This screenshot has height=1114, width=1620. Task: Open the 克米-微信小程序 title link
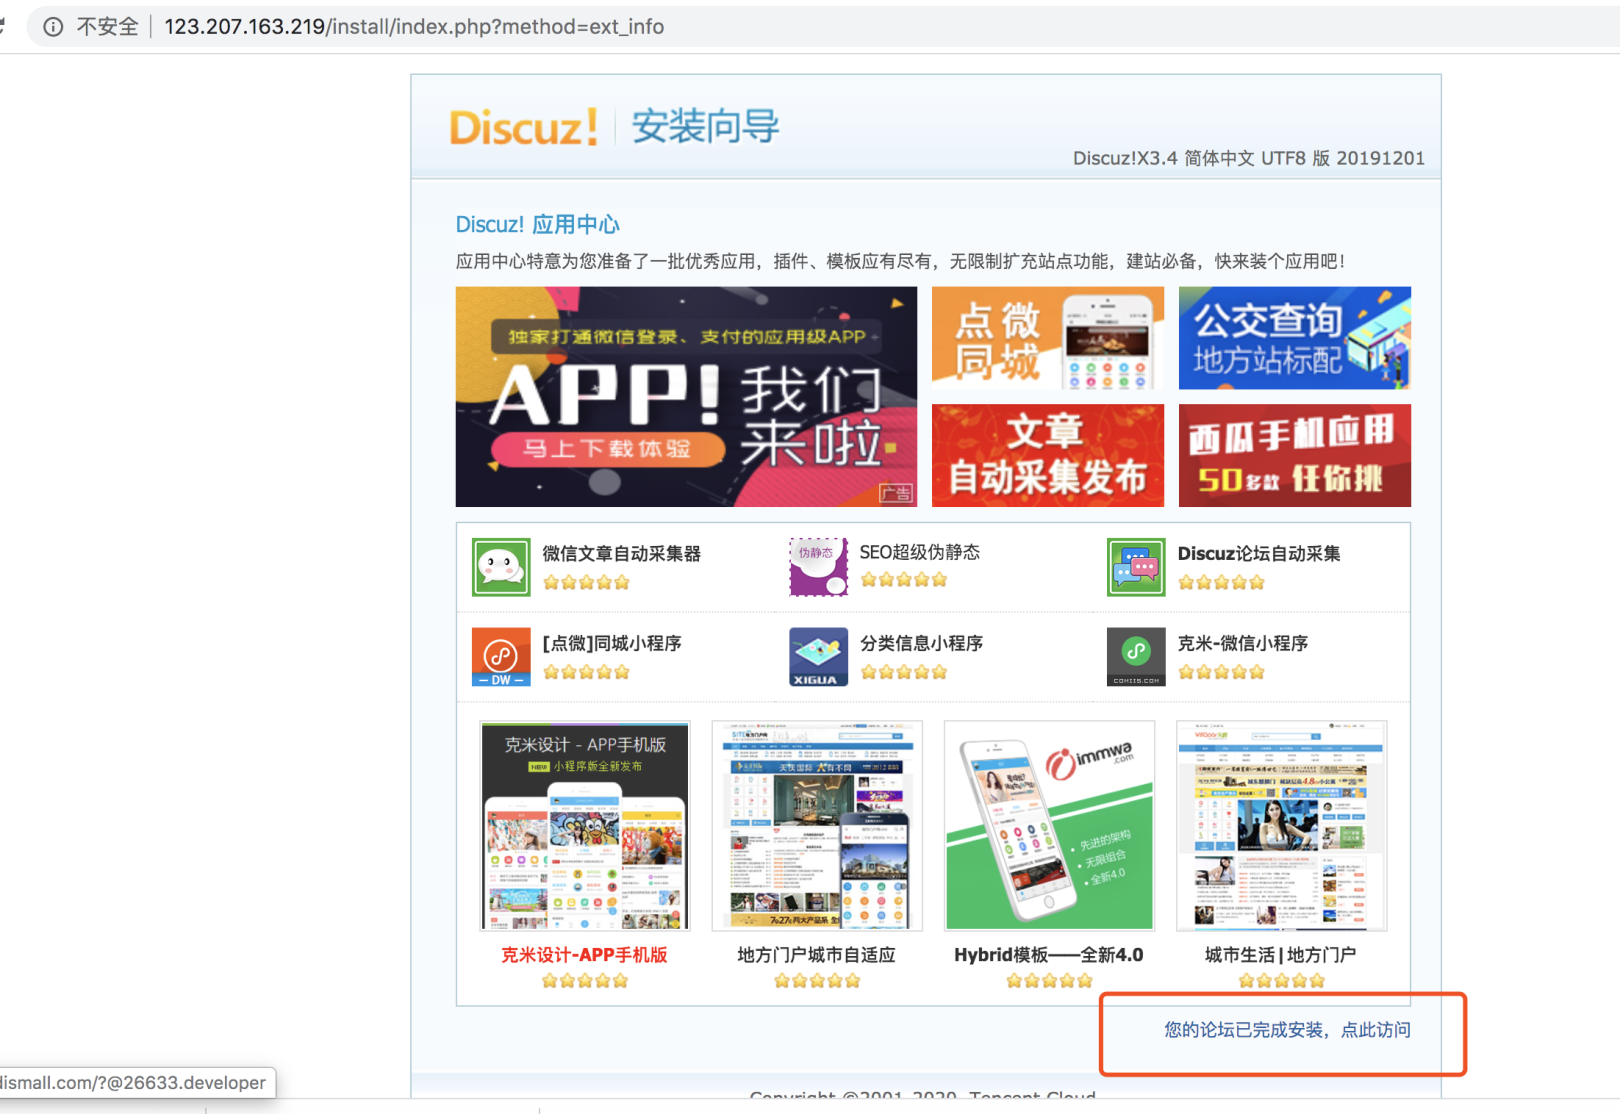(1243, 643)
